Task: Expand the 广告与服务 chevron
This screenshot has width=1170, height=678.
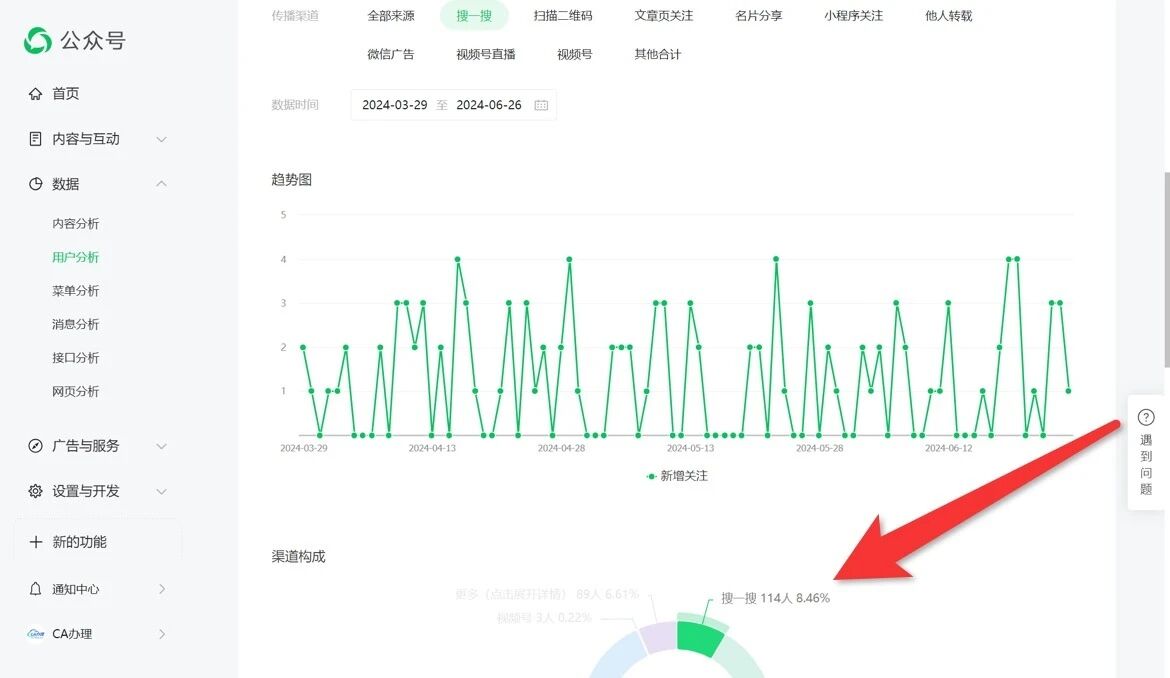Action: tap(161, 446)
